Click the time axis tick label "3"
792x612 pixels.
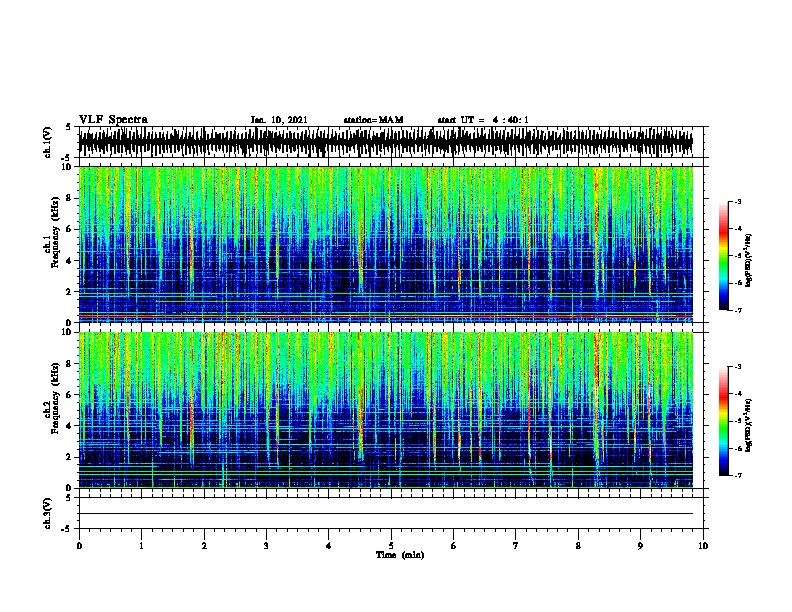[266, 546]
